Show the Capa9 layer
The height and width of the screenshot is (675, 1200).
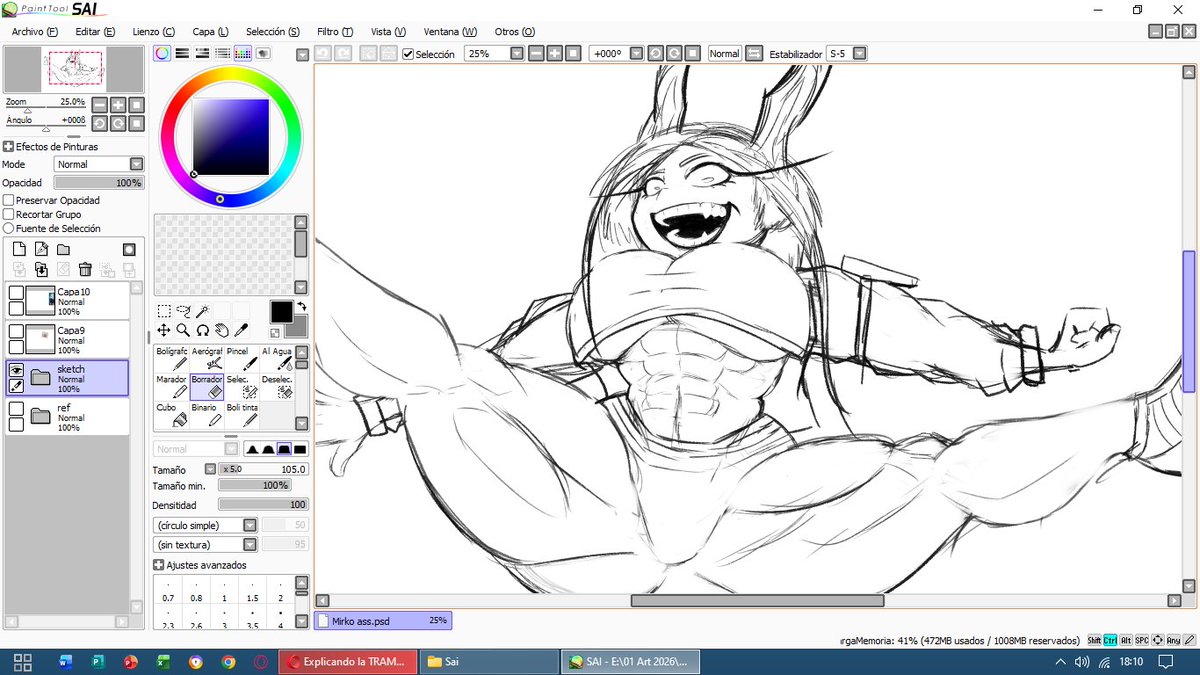click(16, 331)
